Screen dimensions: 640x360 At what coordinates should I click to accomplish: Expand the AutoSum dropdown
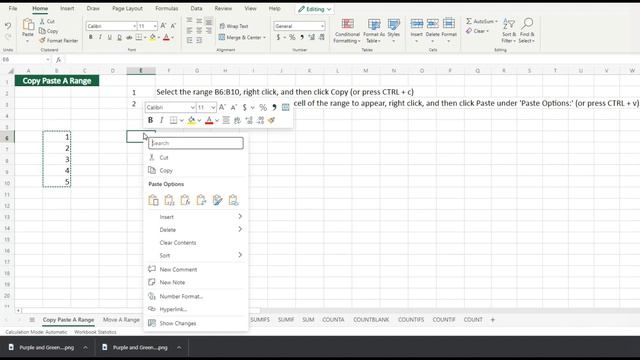point(496,21)
